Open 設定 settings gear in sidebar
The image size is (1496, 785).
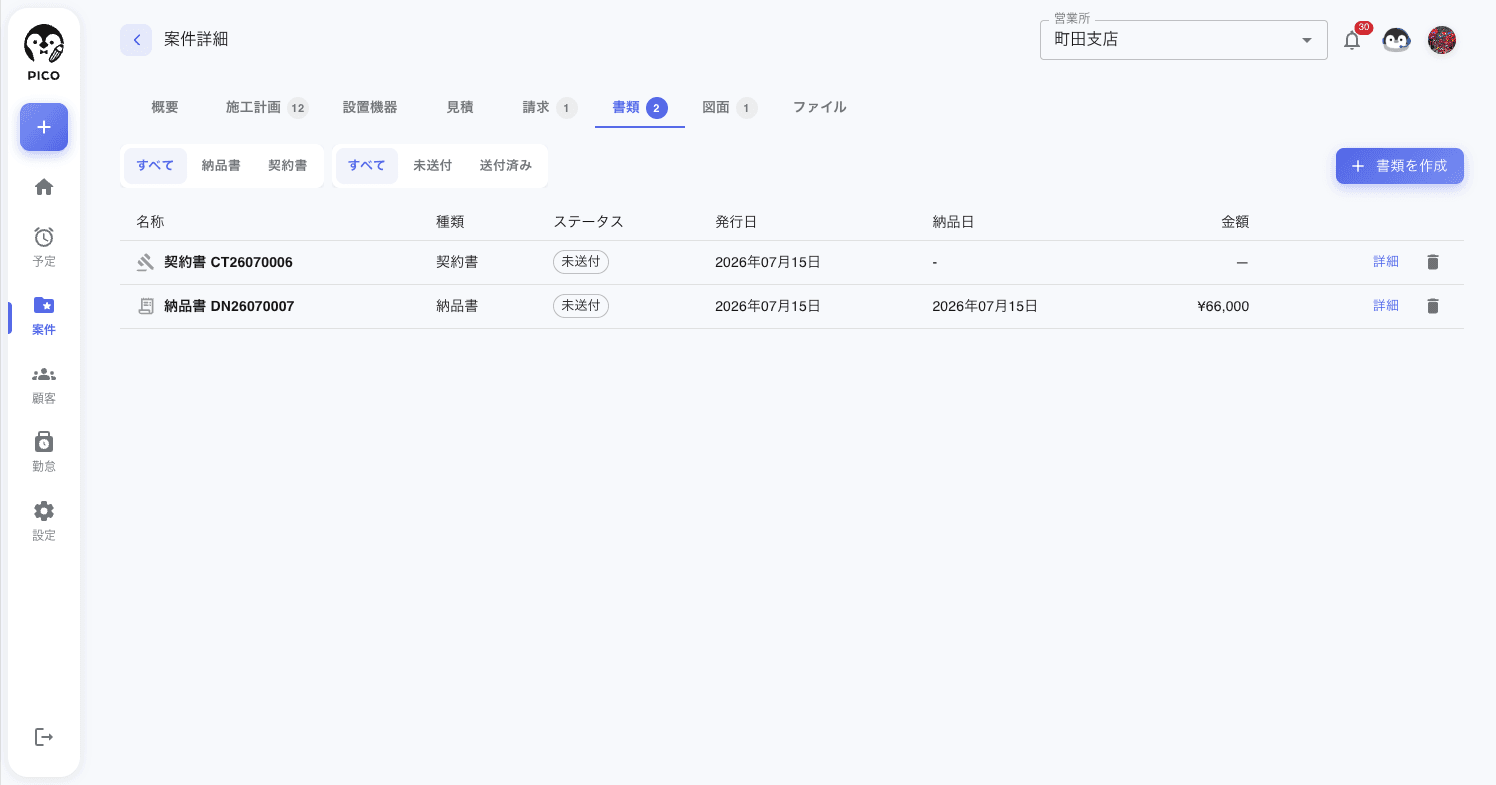pyautogui.click(x=44, y=520)
